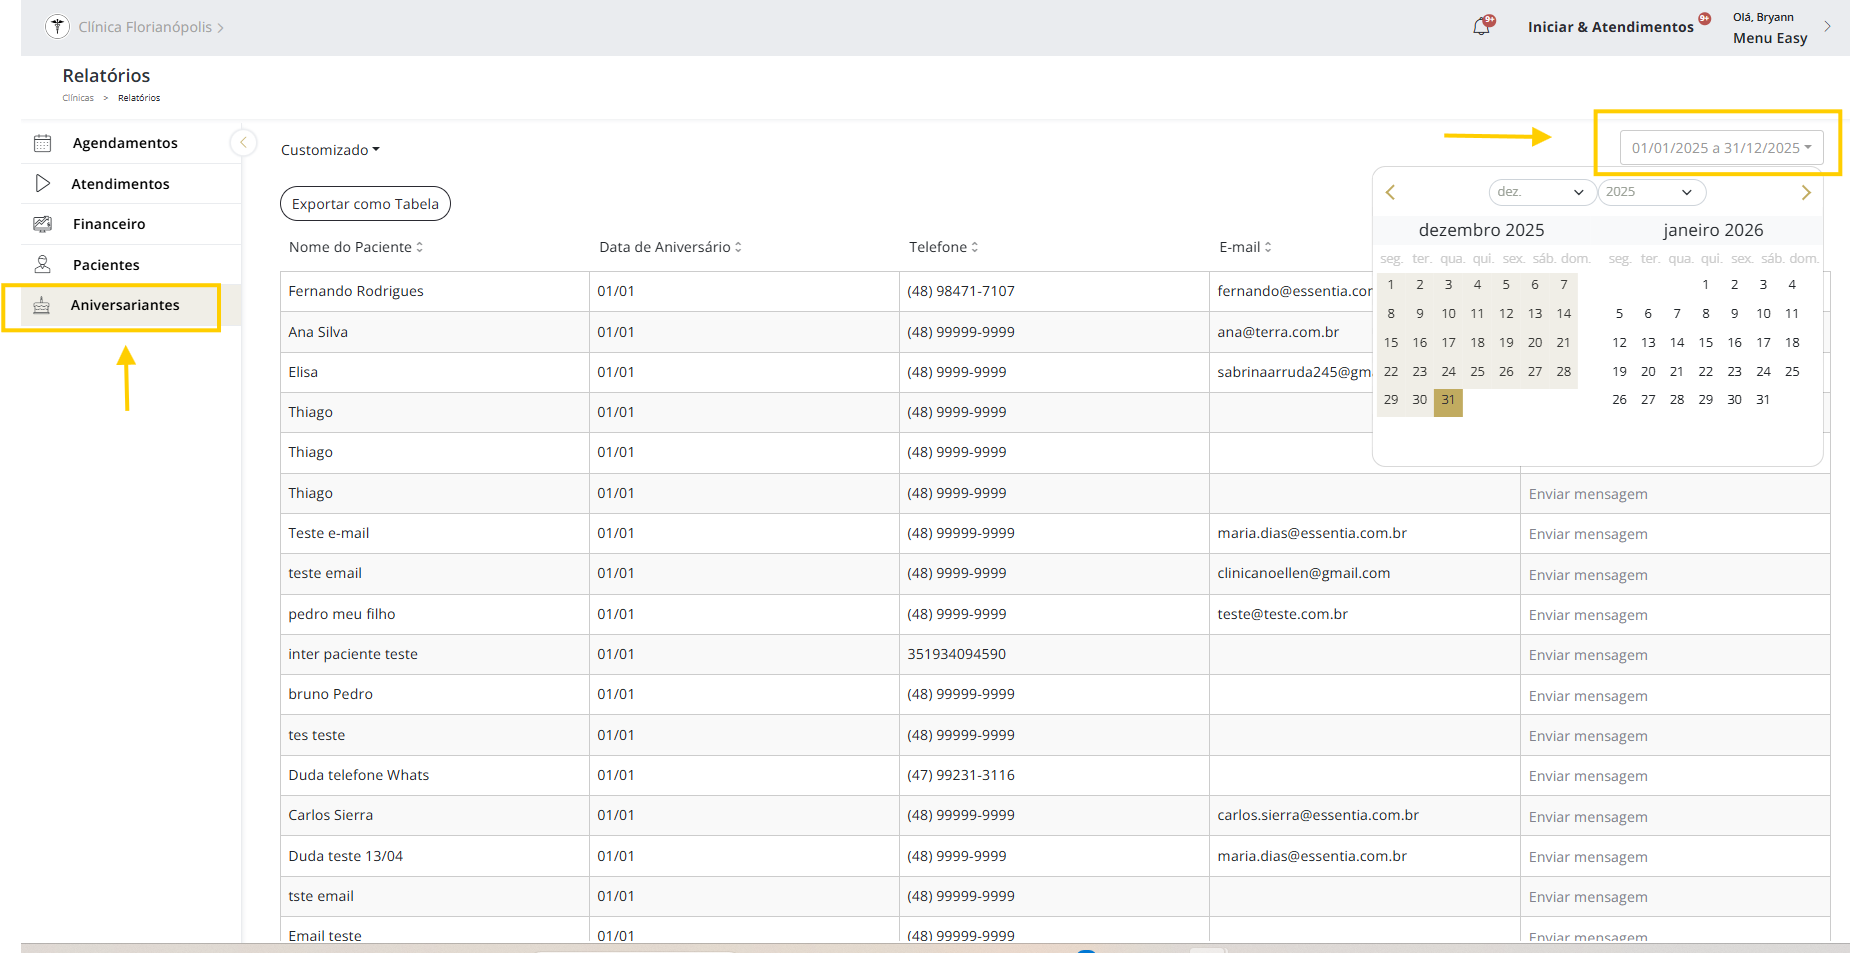Click Enviar mensagem for Carlos Sierra

tap(1588, 817)
